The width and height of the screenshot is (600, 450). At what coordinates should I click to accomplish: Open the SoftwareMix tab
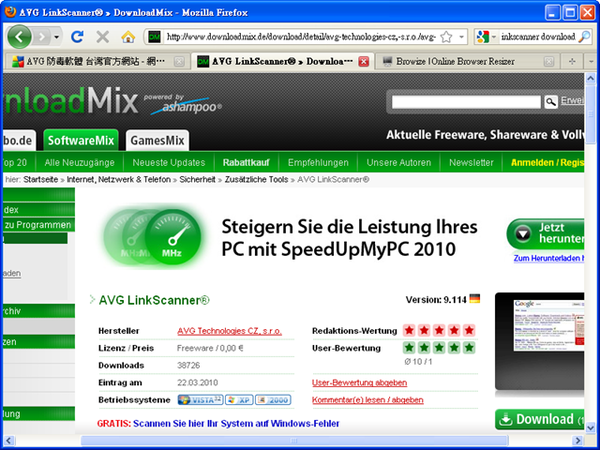tap(81, 140)
